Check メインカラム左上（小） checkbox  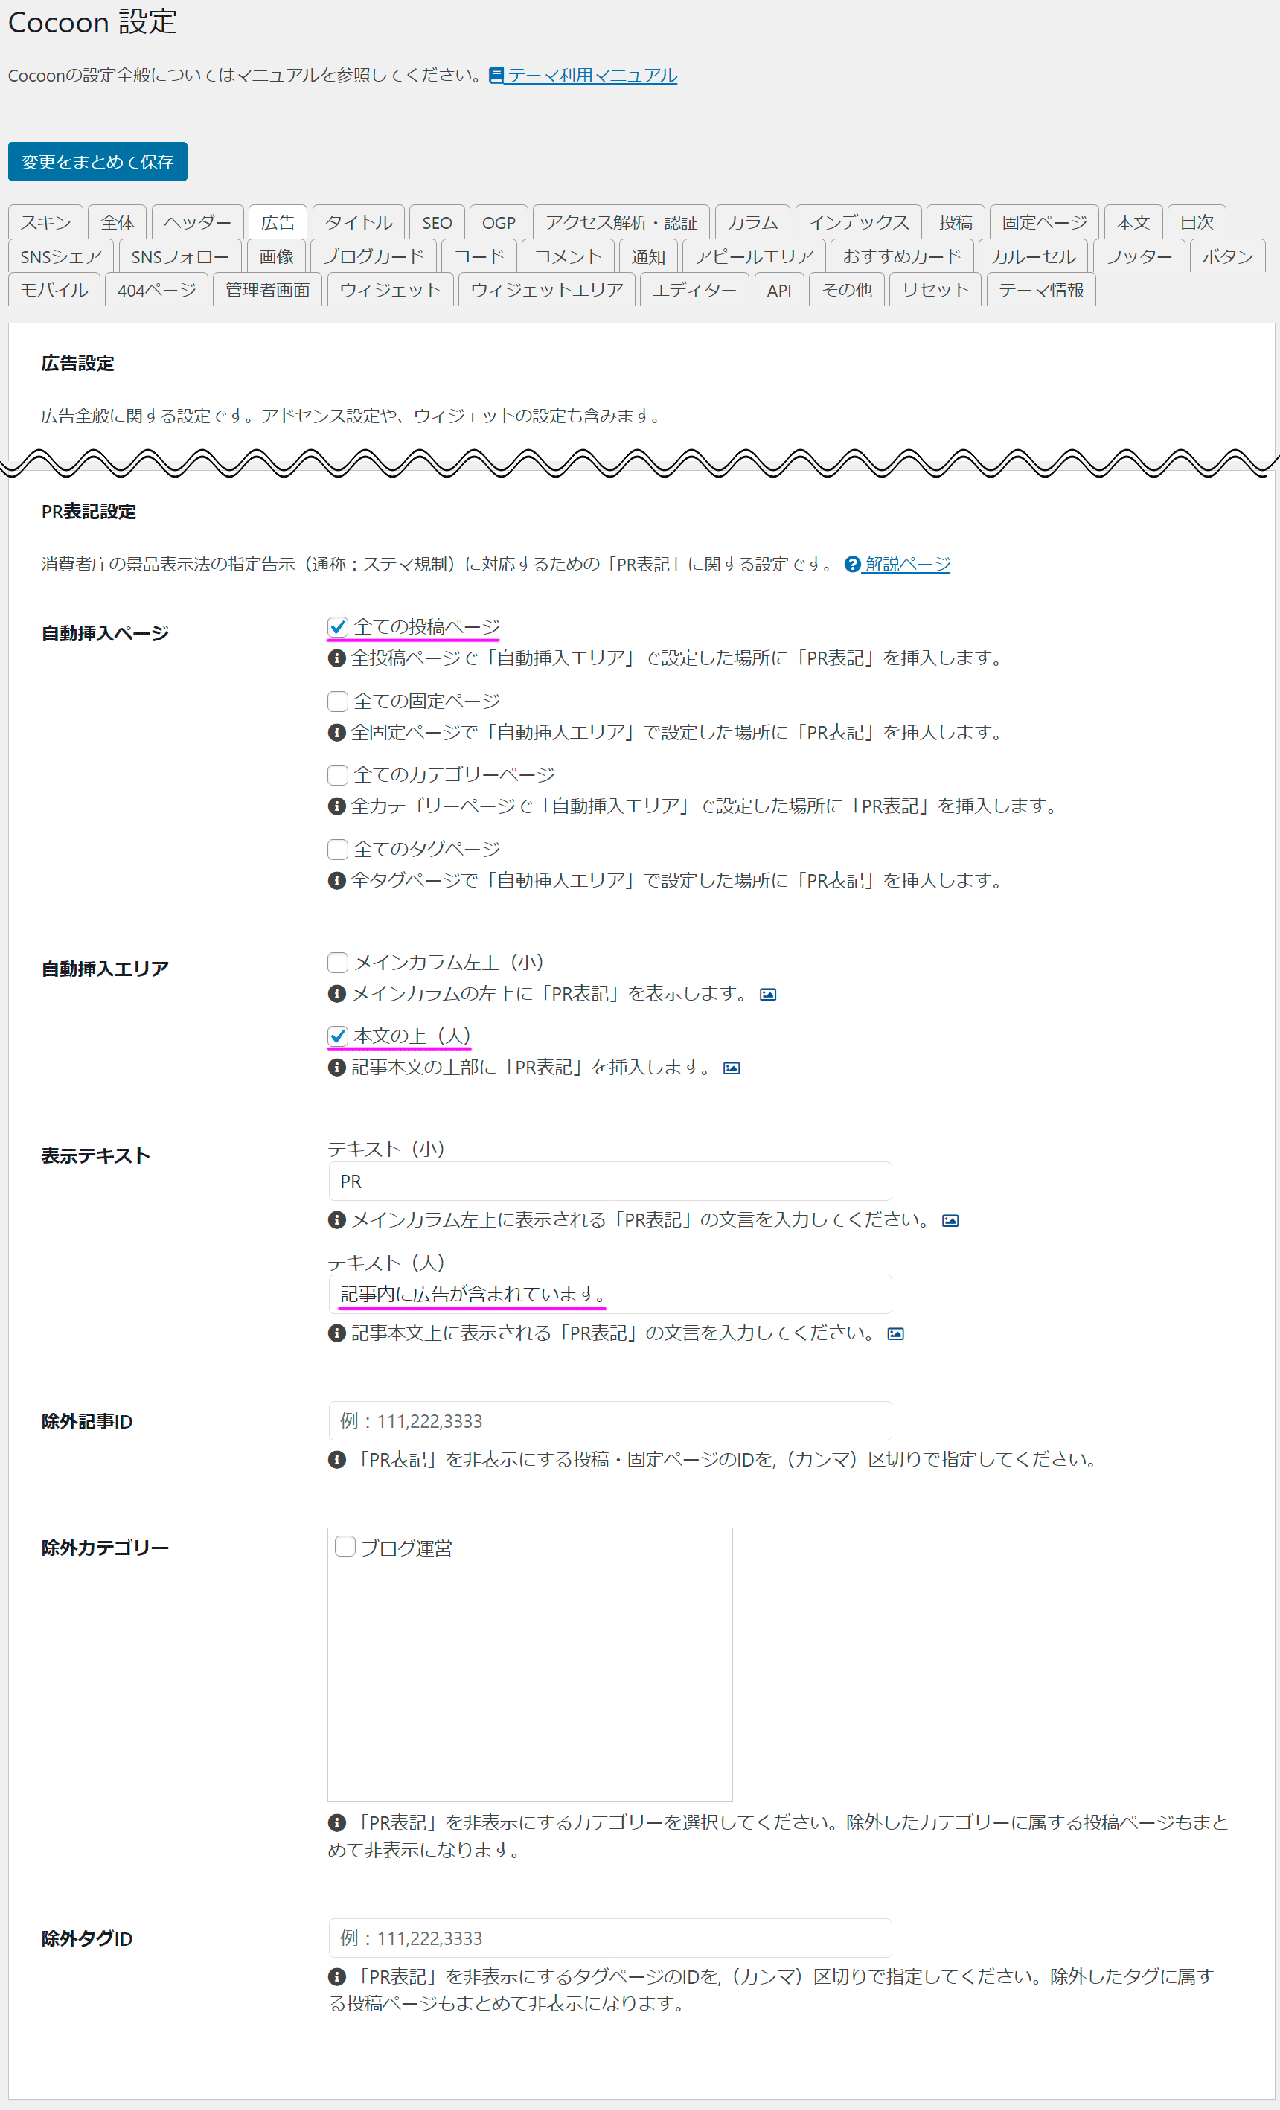(338, 962)
